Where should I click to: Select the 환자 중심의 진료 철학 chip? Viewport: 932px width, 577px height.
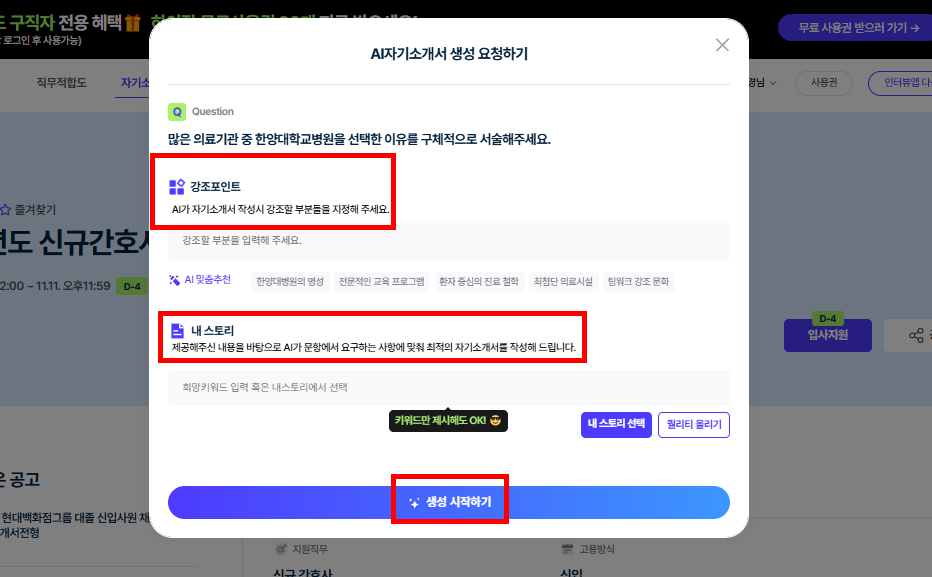(x=479, y=282)
